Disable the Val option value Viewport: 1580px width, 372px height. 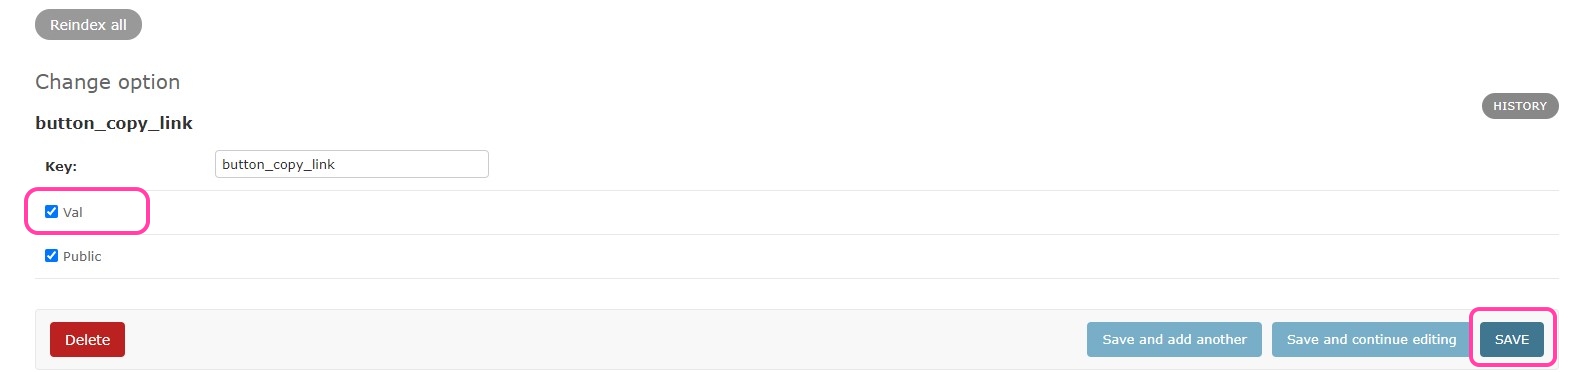point(52,212)
